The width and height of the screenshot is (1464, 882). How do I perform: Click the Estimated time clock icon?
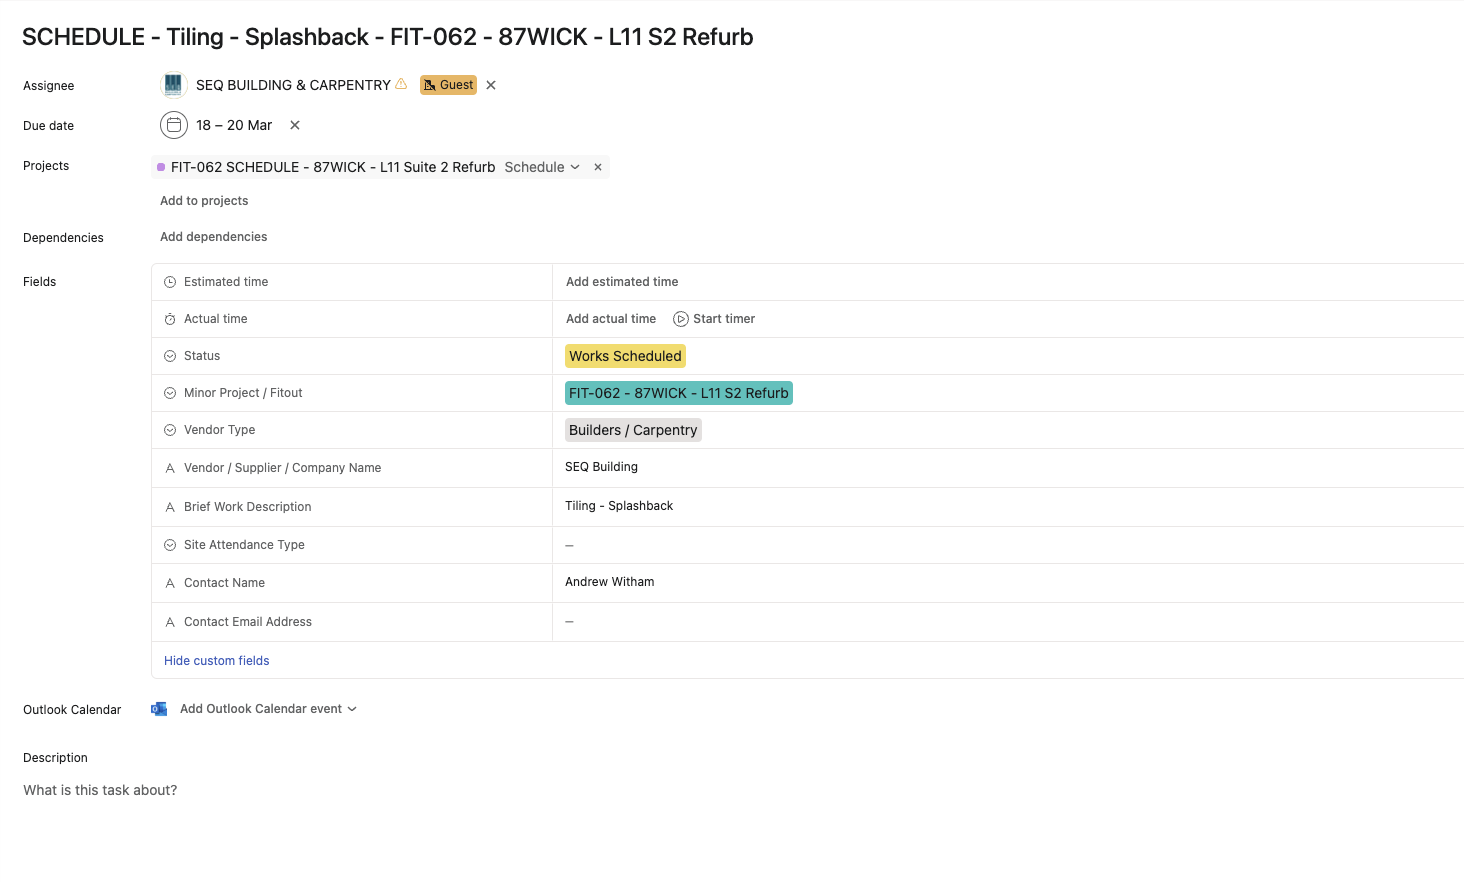[x=170, y=282]
